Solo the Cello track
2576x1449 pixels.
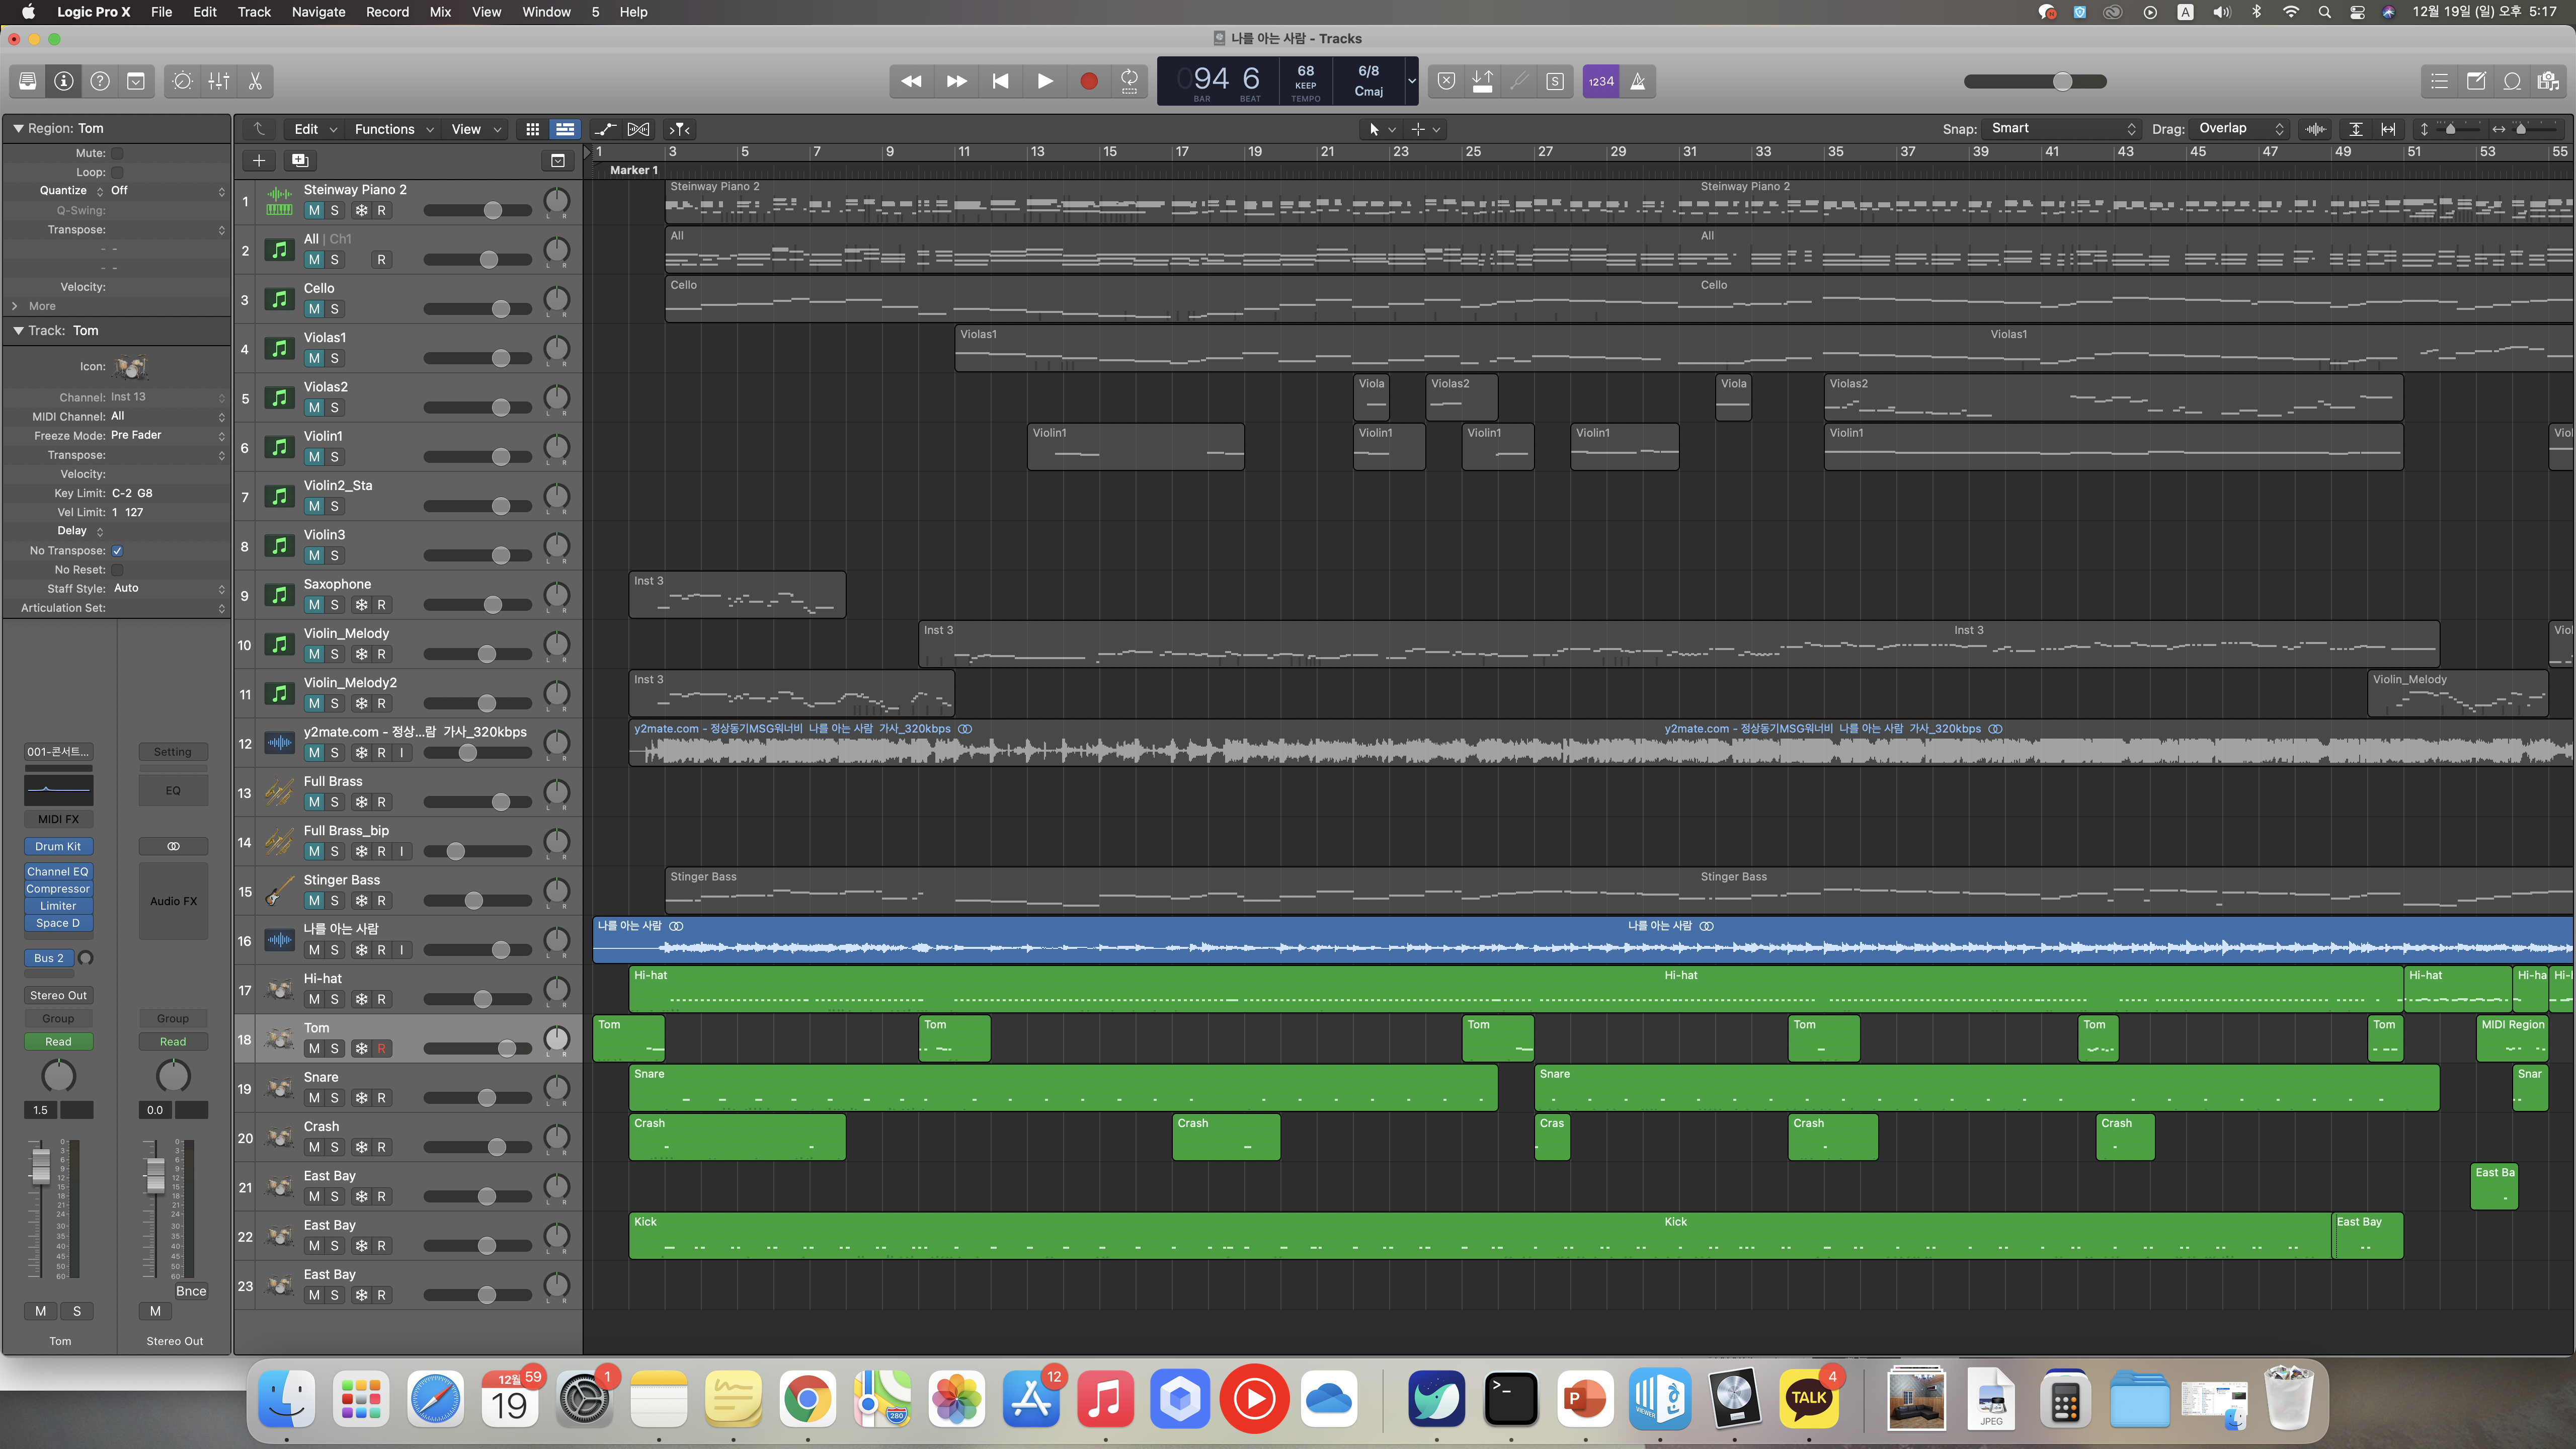[334, 309]
